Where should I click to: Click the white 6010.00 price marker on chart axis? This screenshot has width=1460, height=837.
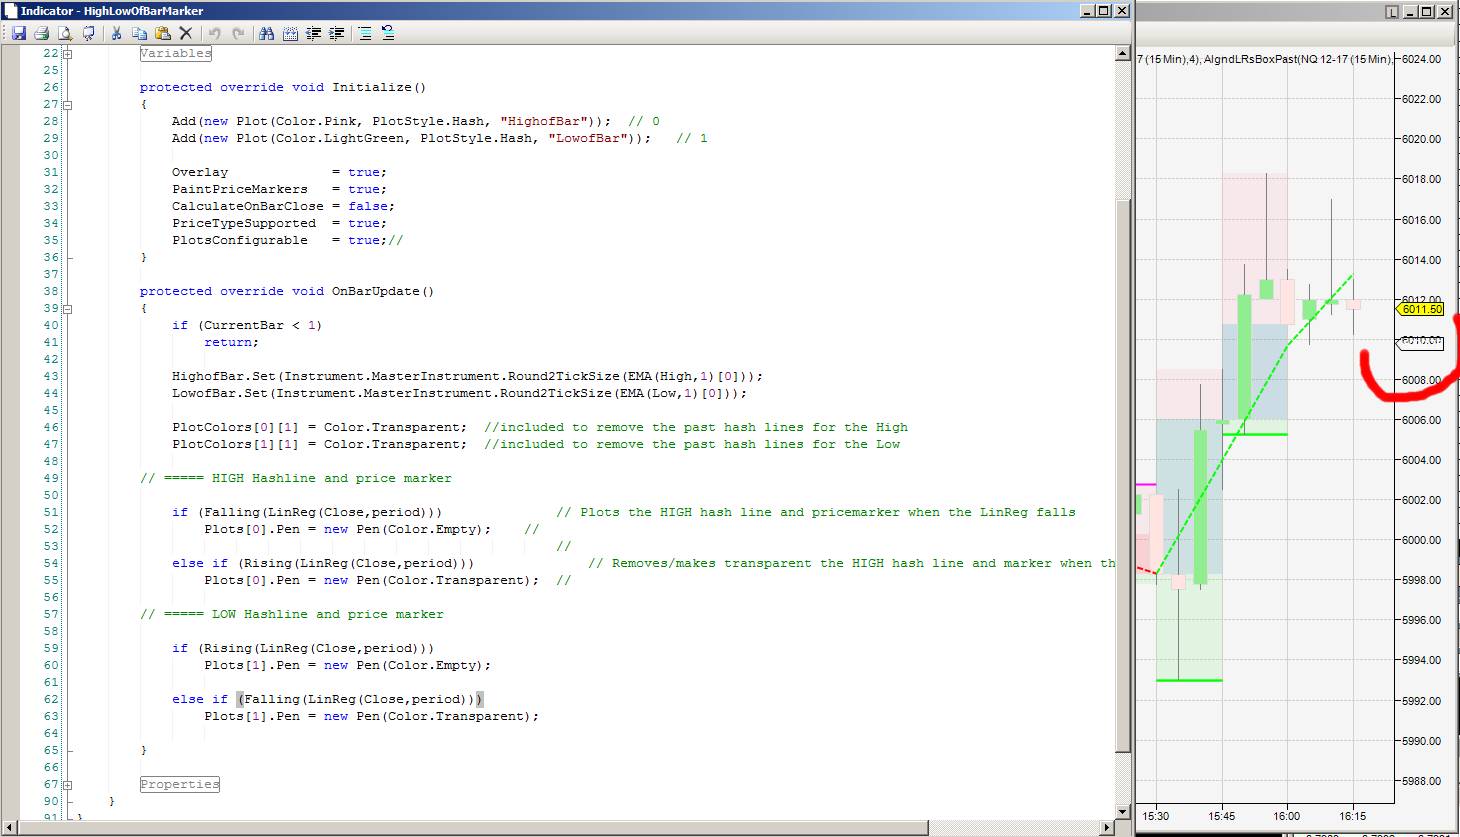[x=1420, y=342]
